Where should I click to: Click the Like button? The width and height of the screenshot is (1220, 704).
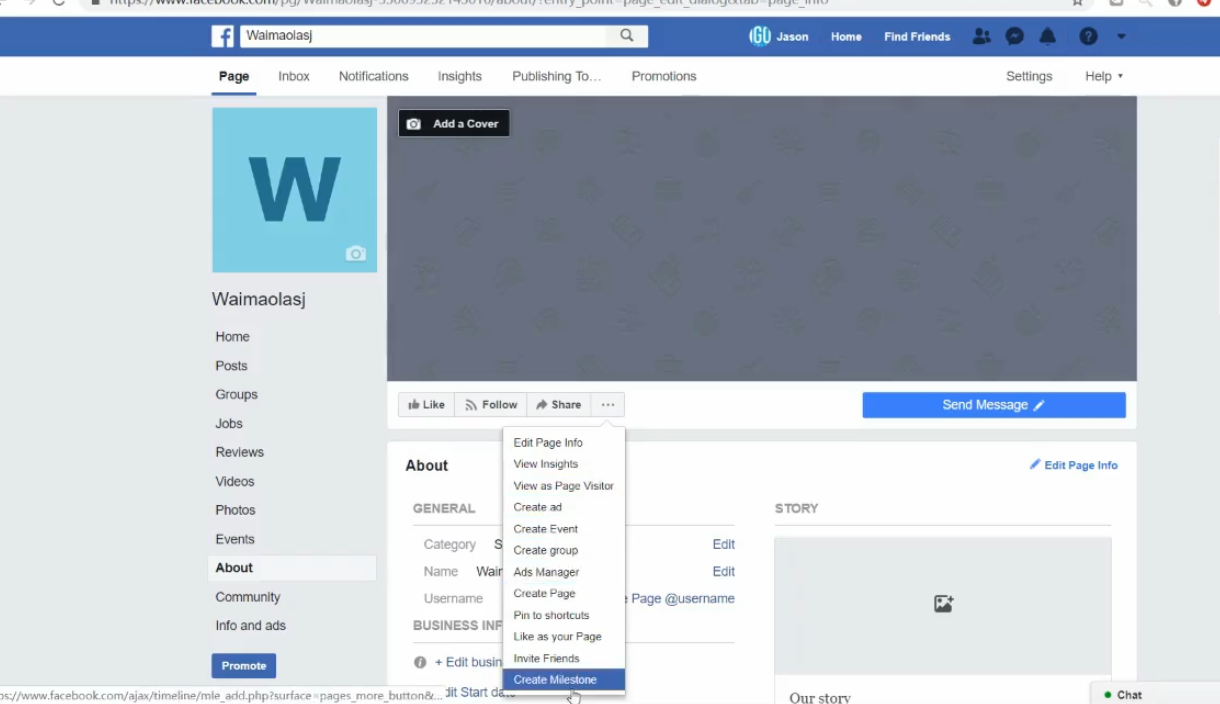click(426, 405)
